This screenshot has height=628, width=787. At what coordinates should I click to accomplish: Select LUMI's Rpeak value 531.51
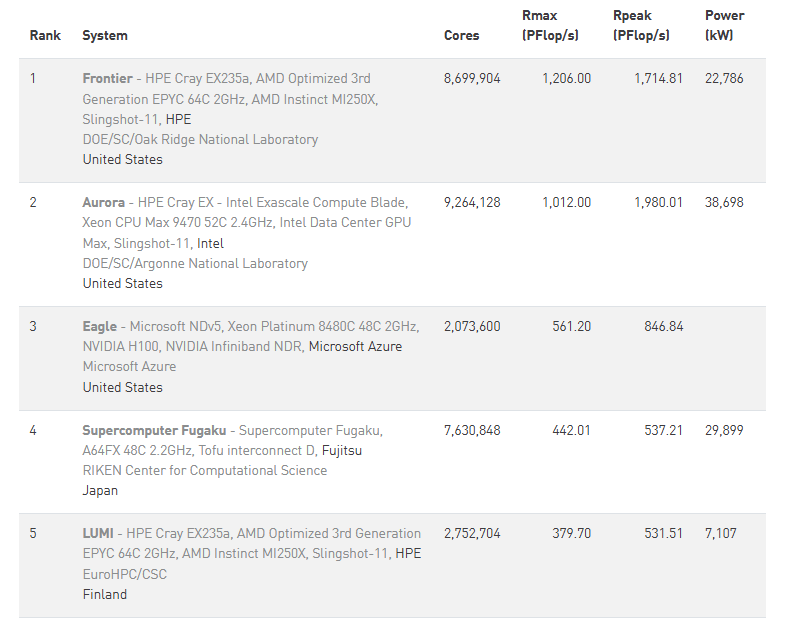[x=664, y=533]
